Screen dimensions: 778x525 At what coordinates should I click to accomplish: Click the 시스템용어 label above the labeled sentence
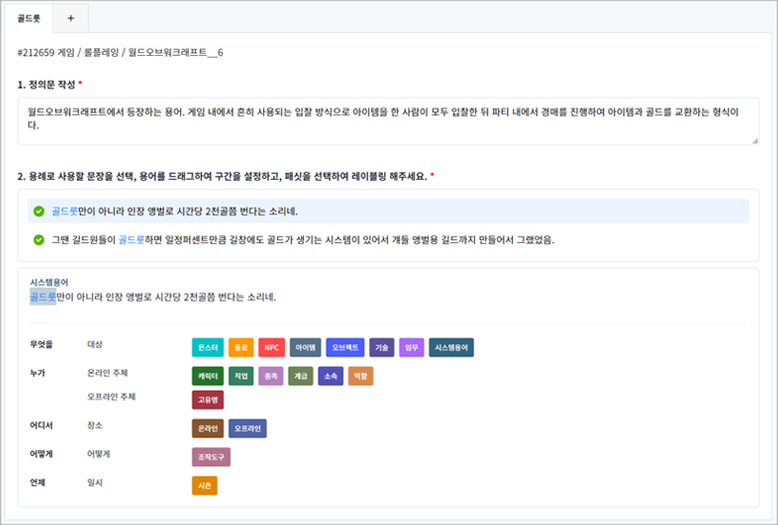(x=49, y=282)
